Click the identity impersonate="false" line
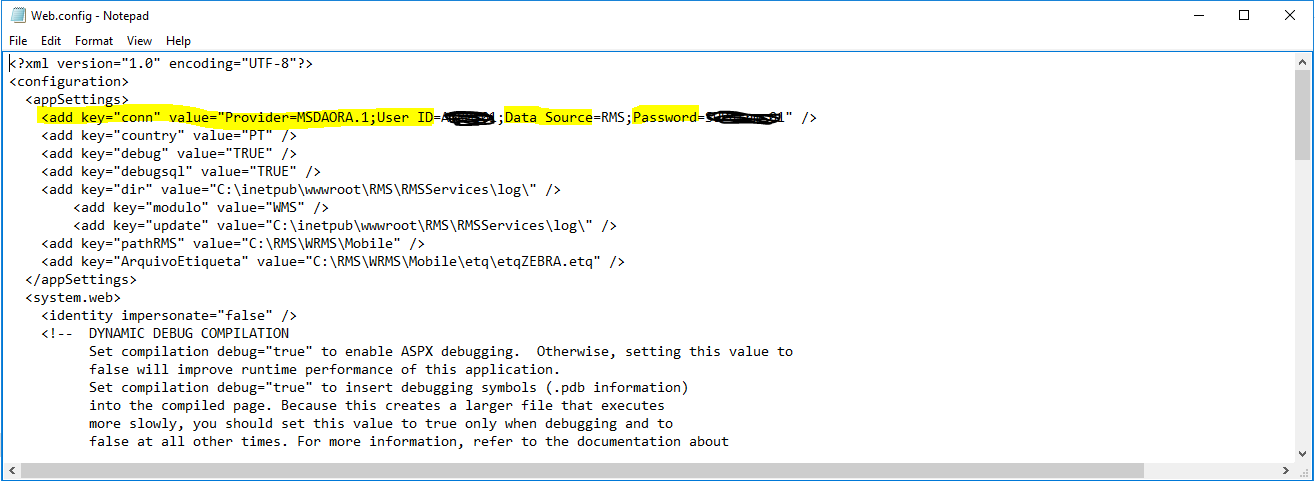 [x=169, y=316]
